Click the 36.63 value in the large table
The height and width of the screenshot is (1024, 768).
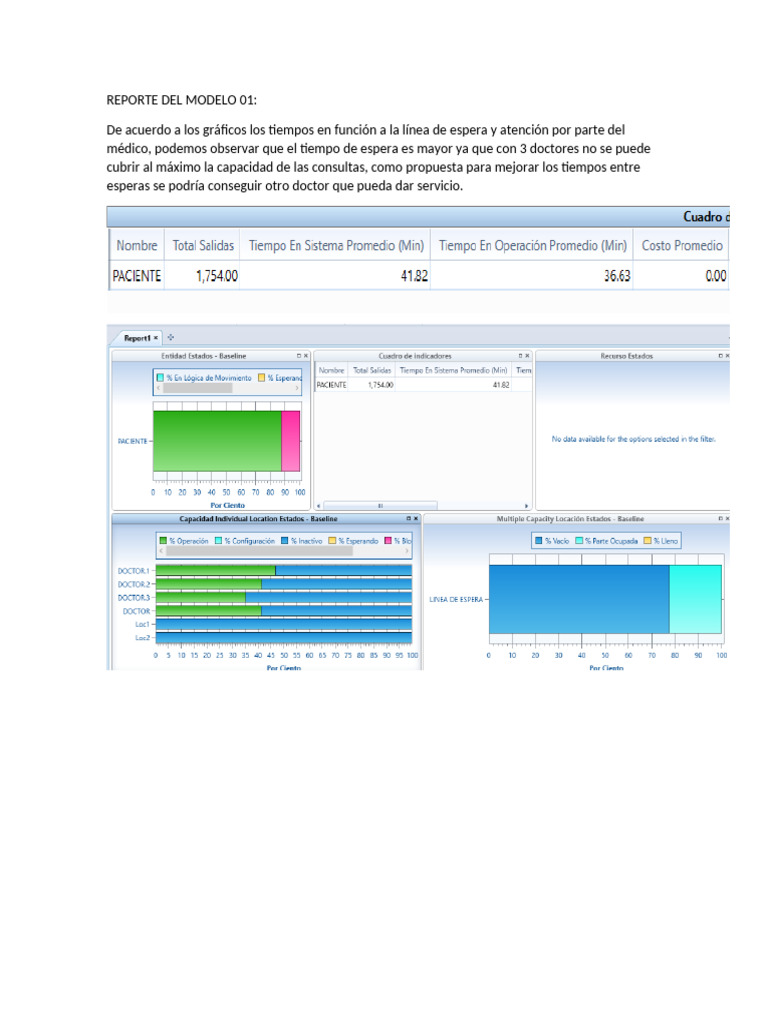pyautogui.click(x=616, y=276)
